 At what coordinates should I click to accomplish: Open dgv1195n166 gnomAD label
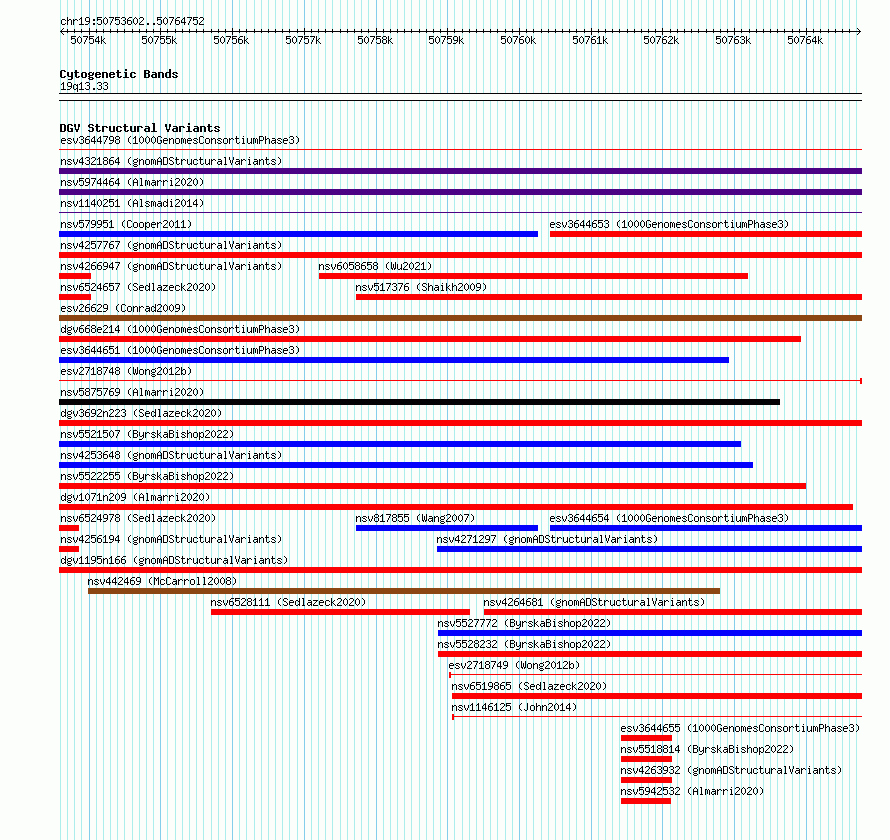coord(174,560)
